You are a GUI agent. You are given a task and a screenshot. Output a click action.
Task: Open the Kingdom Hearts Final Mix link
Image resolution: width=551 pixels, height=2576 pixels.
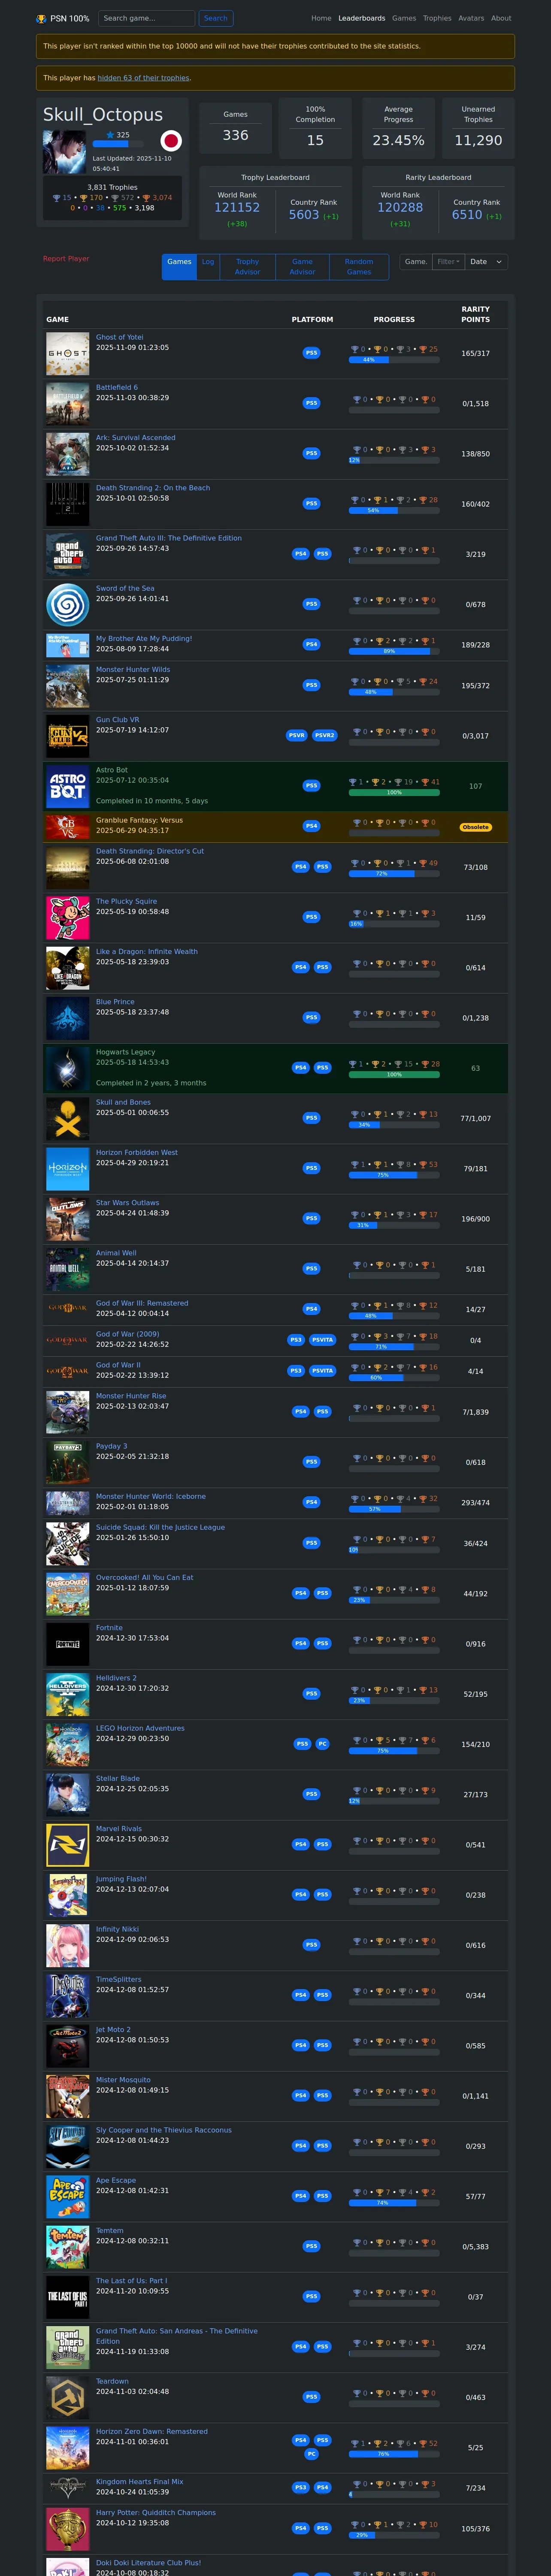tap(139, 2482)
